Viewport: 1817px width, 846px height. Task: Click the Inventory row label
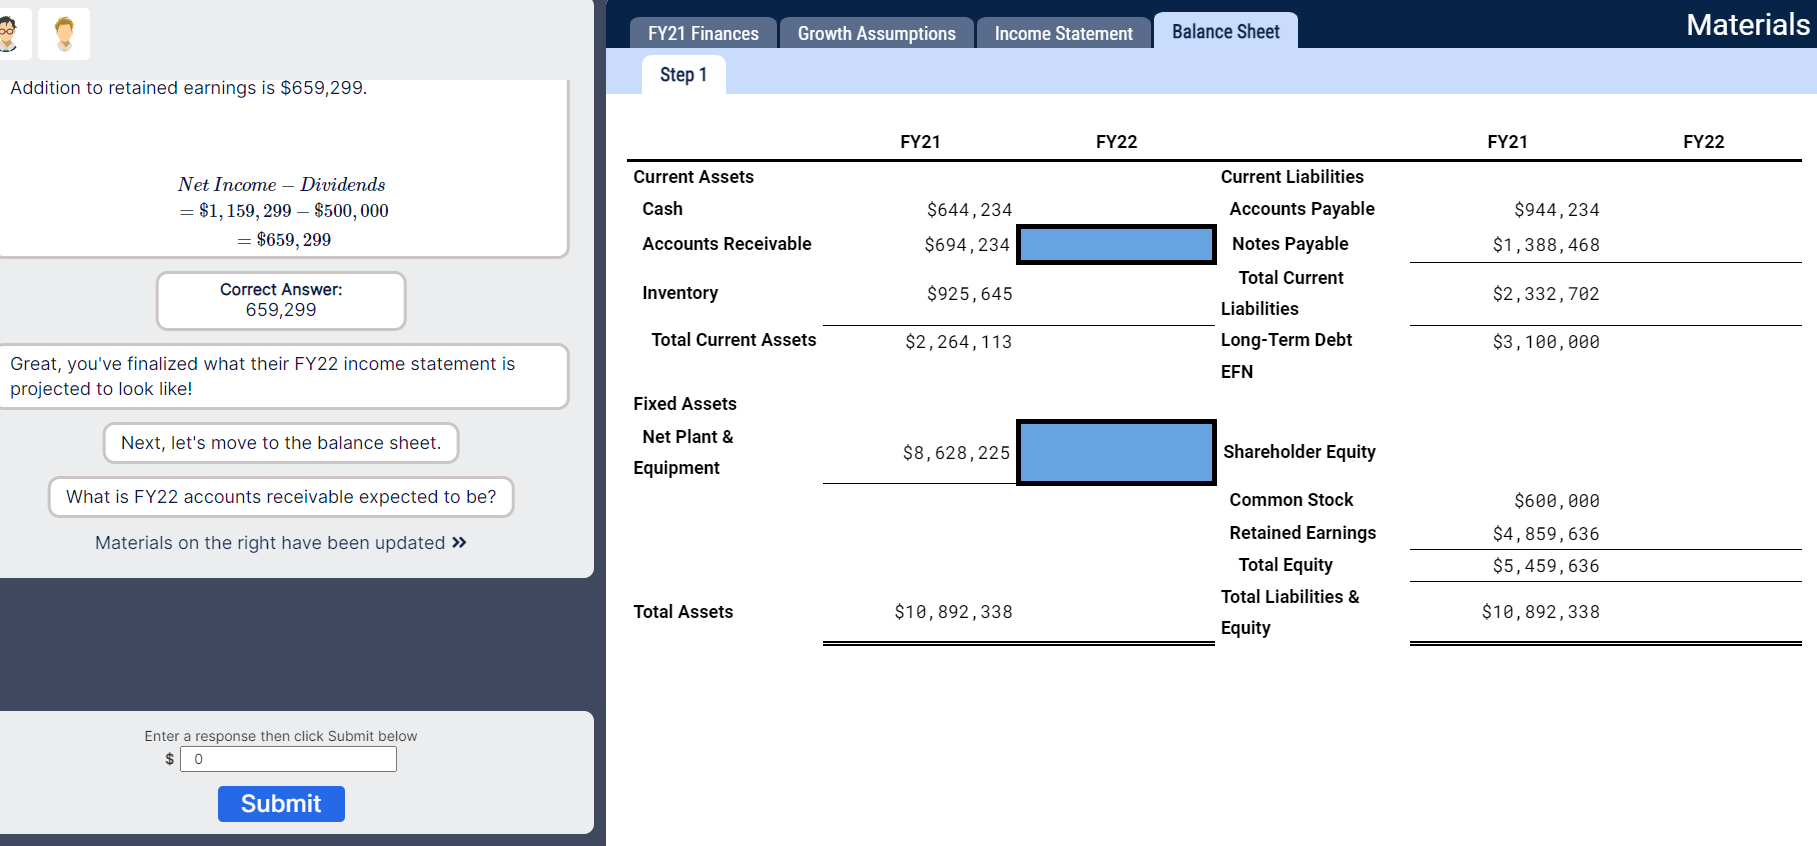(680, 293)
